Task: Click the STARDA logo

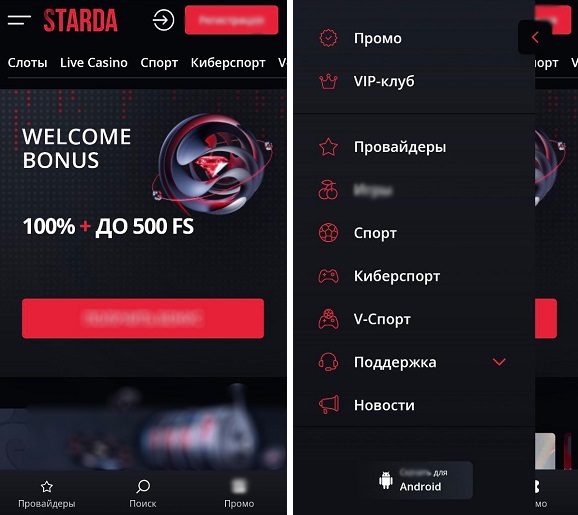Action: (80, 20)
